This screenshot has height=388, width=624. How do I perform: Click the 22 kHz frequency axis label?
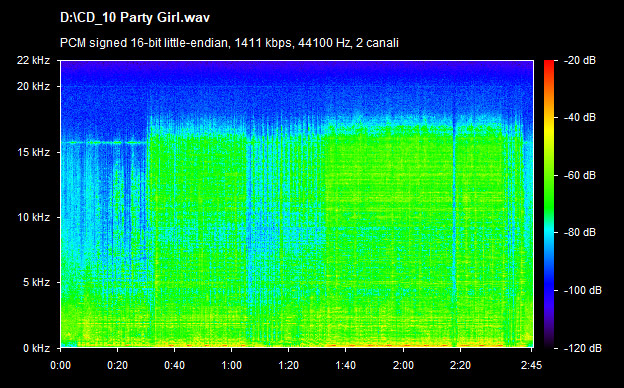[x=33, y=60]
